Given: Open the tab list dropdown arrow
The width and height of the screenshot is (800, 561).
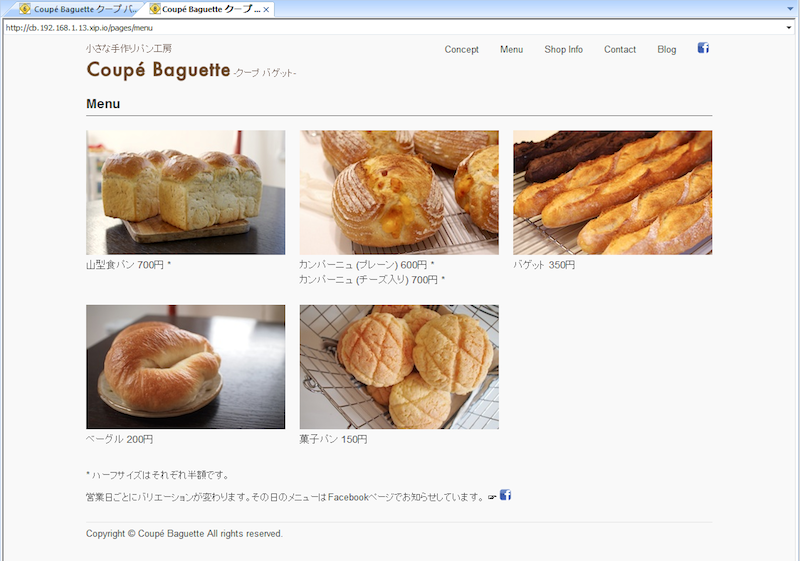Looking at the screenshot, I should (790, 9).
